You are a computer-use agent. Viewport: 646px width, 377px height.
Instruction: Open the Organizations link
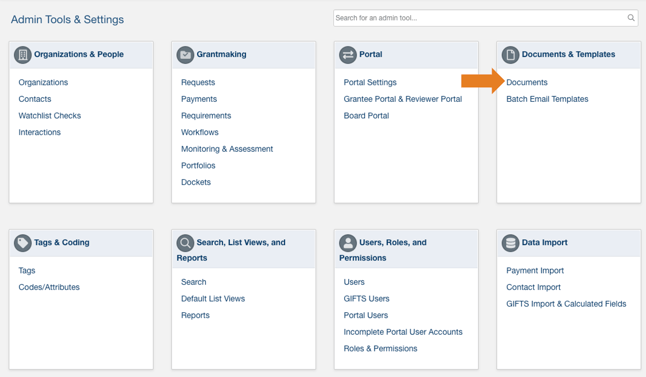click(43, 82)
